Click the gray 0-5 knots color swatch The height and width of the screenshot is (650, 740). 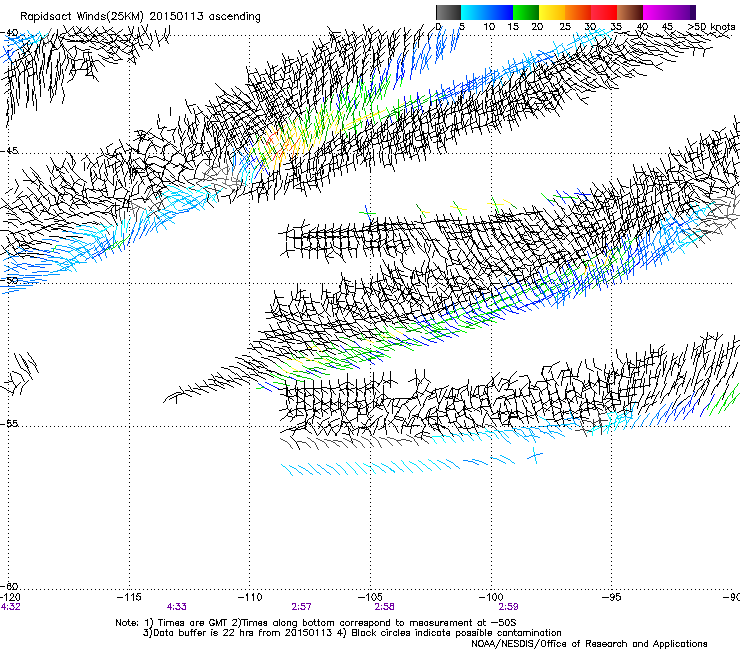448,12
